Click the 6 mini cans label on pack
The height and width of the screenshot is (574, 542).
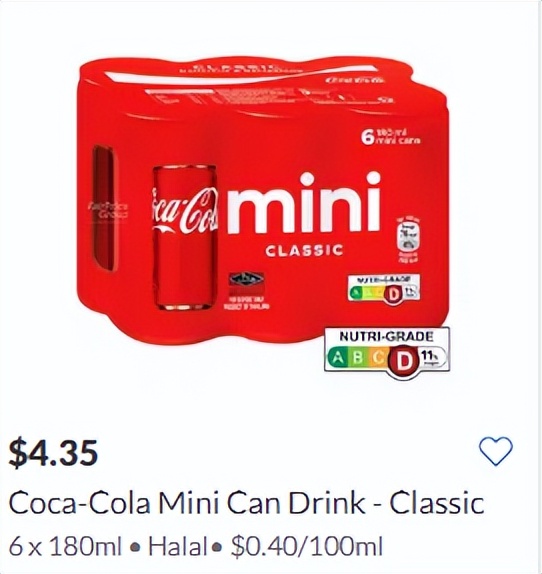(390, 137)
